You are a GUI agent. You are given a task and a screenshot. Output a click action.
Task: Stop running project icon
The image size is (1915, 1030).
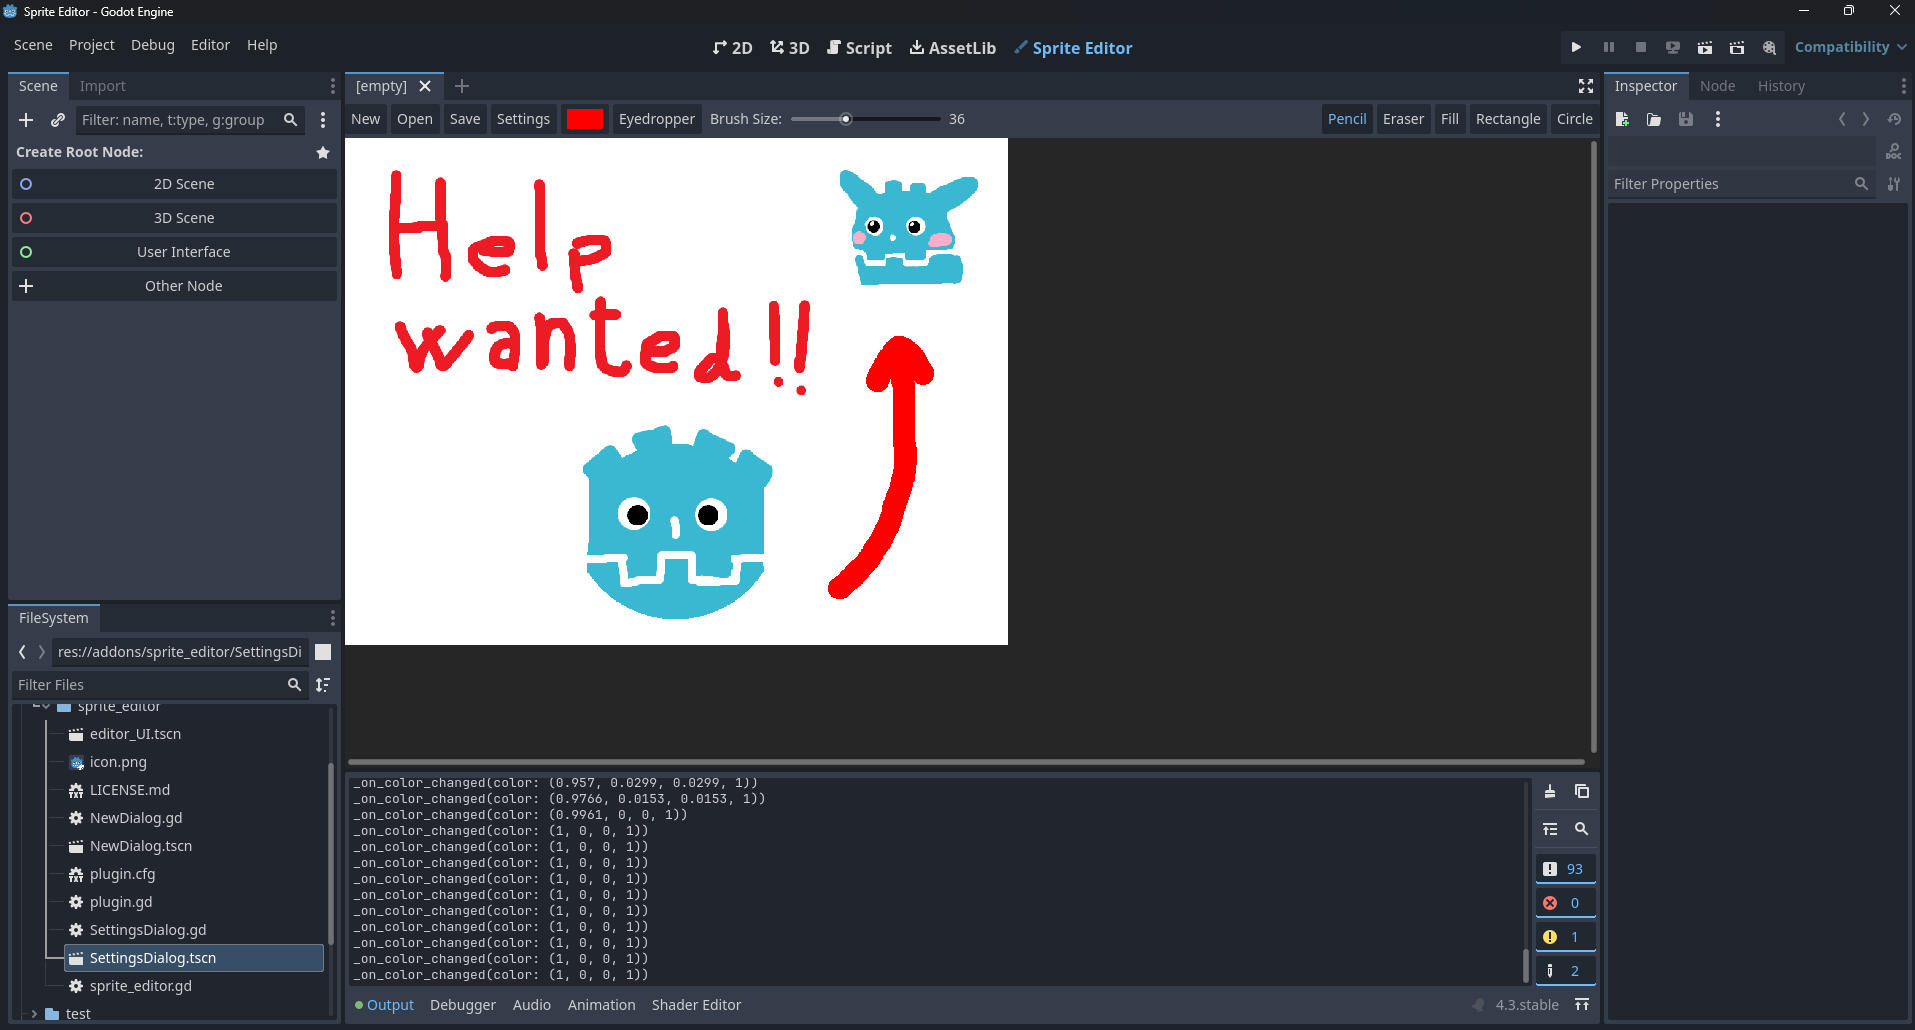coord(1640,47)
